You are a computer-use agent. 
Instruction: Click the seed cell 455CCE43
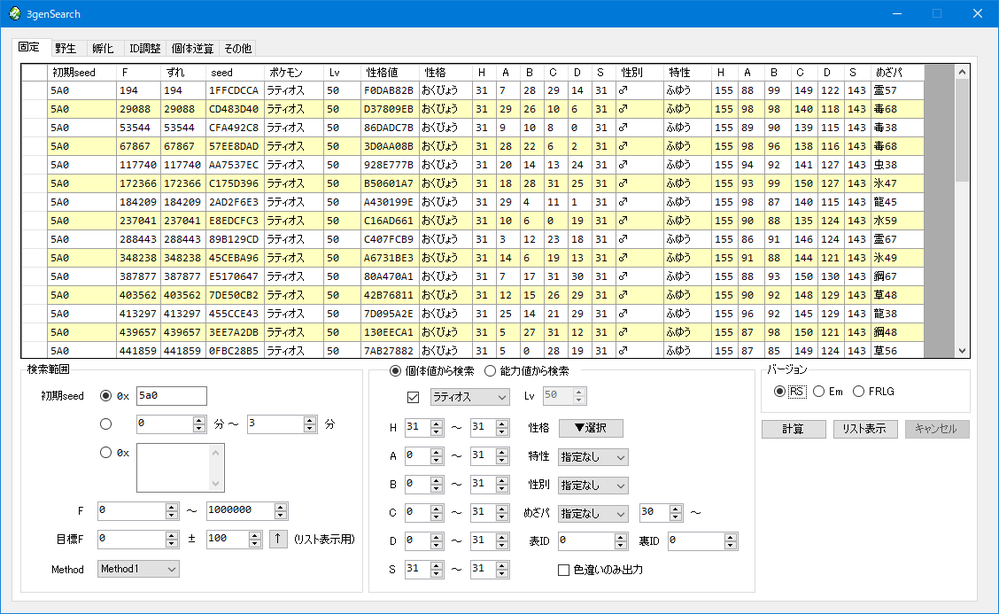(234, 314)
